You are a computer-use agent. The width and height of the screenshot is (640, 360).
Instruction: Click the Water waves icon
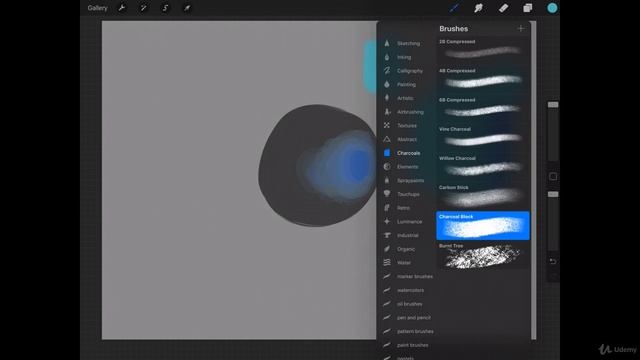pyautogui.click(x=387, y=263)
